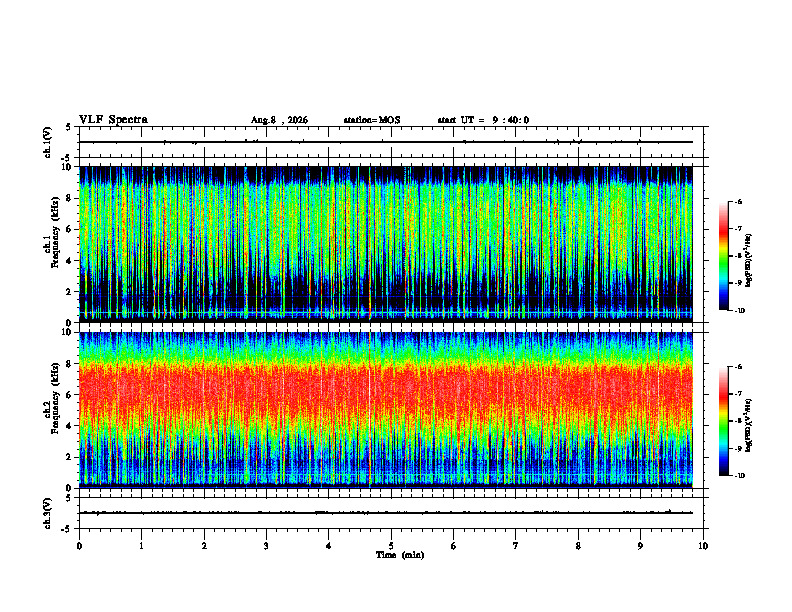
Task: Select the "station=MOS" header text
Action: (x=372, y=120)
